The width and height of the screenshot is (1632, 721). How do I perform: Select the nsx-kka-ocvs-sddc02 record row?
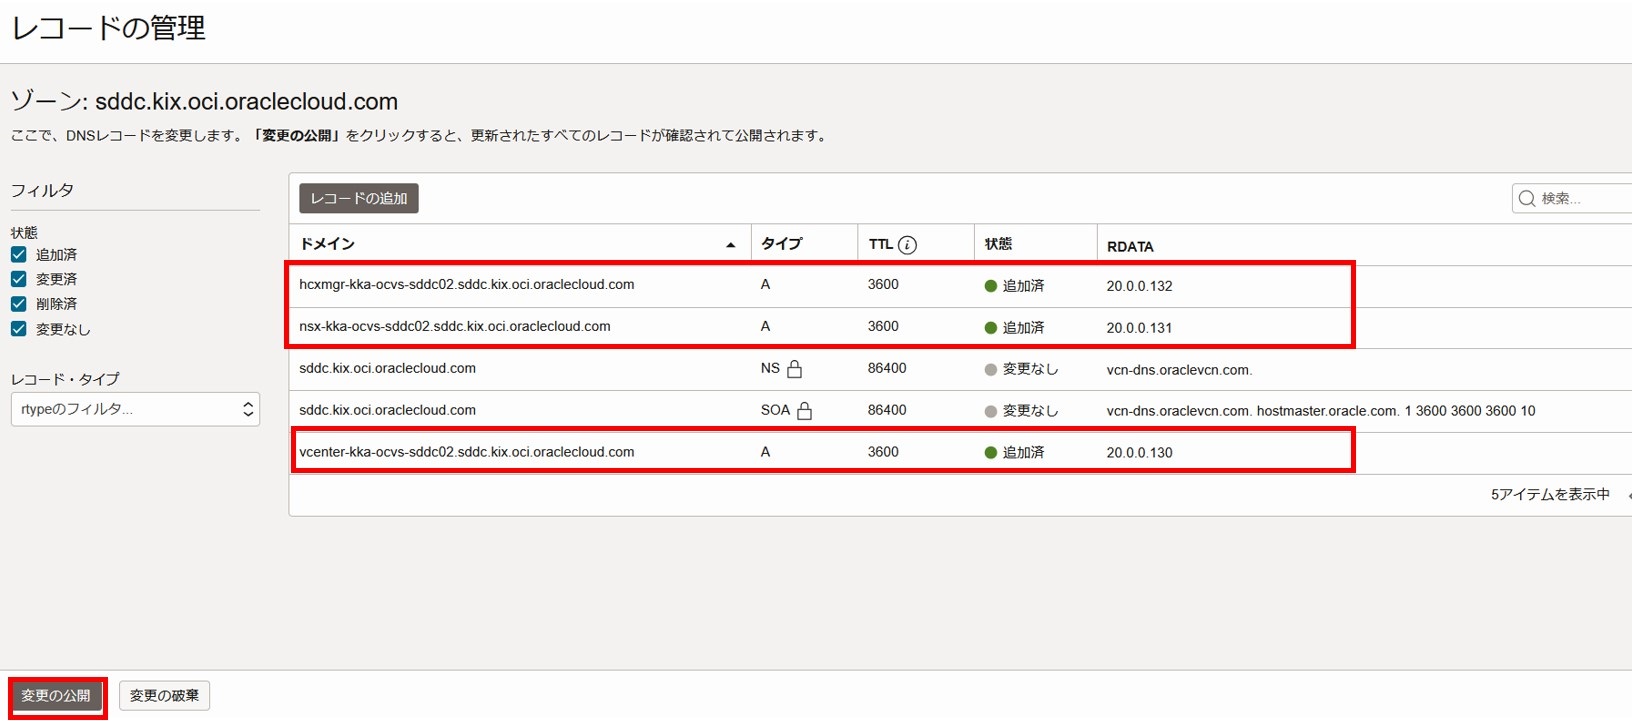(455, 327)
